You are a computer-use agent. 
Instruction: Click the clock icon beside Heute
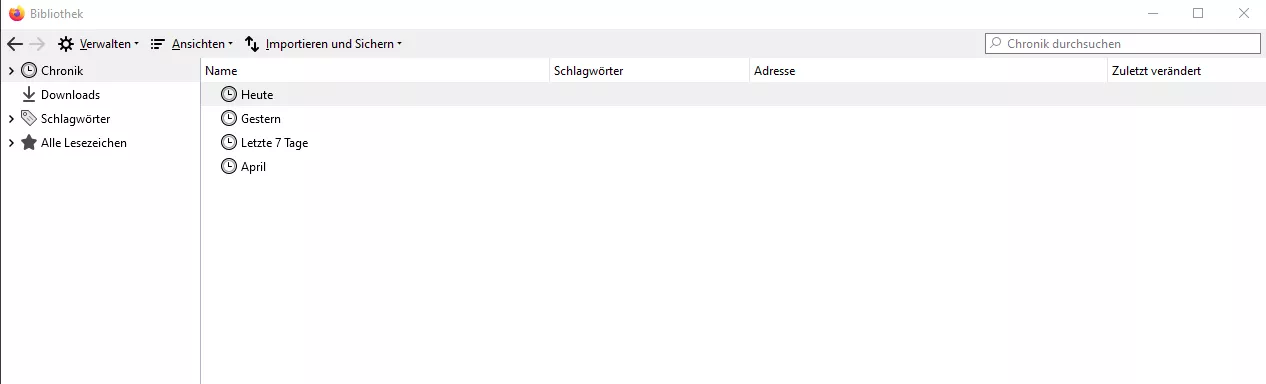coord(229,95)
